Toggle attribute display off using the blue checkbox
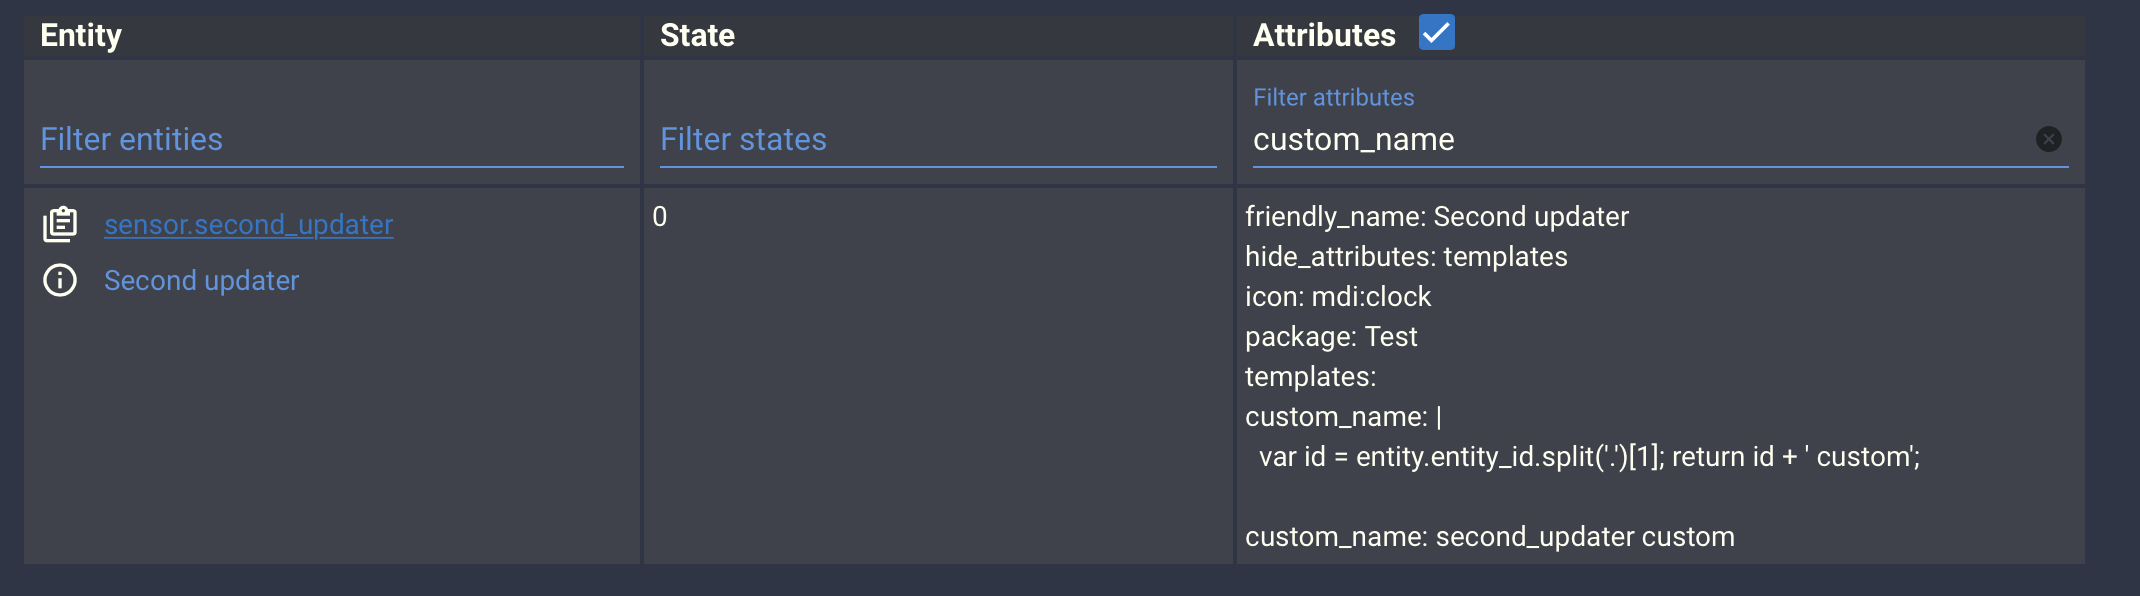 (x=1437, y=33)
